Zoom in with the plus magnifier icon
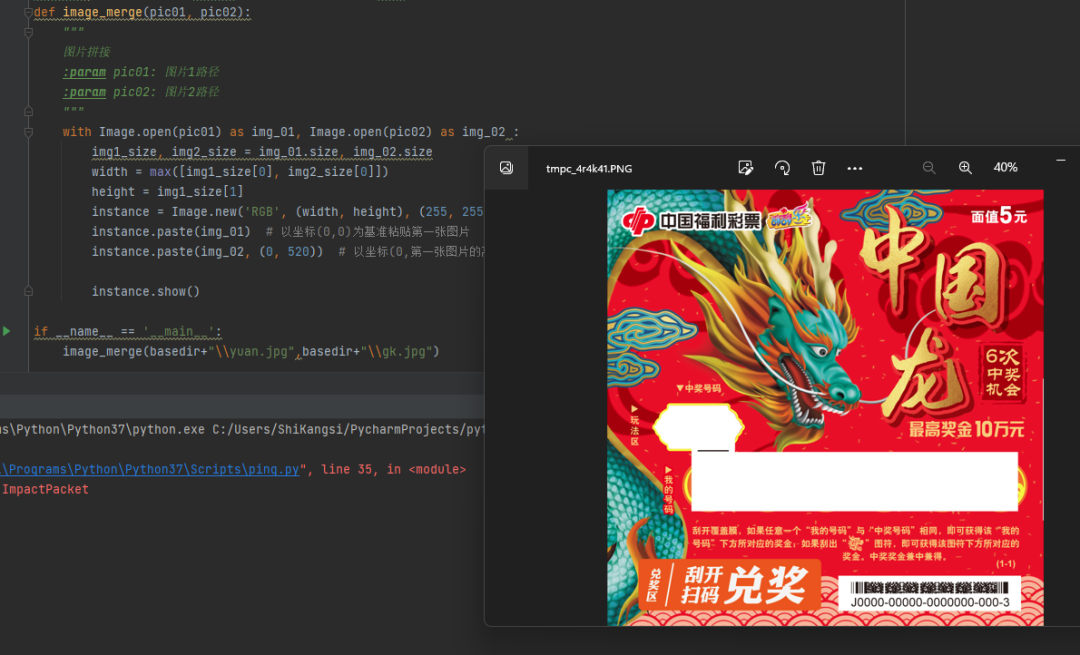Image resolution: width=1080 pixels, height=655 pixels. (965, 167)
